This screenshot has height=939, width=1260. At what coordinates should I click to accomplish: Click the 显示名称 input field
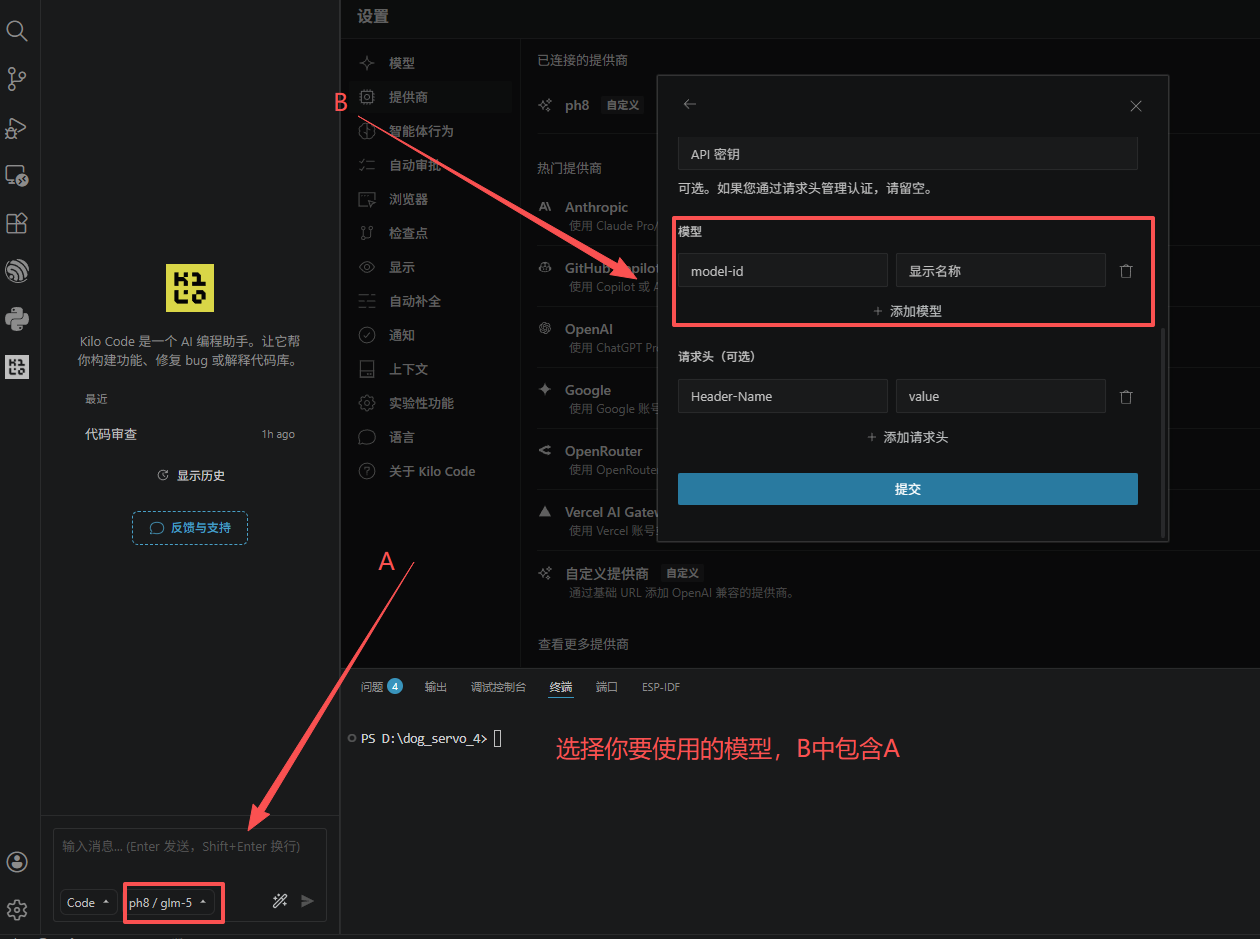point(1001,271)
